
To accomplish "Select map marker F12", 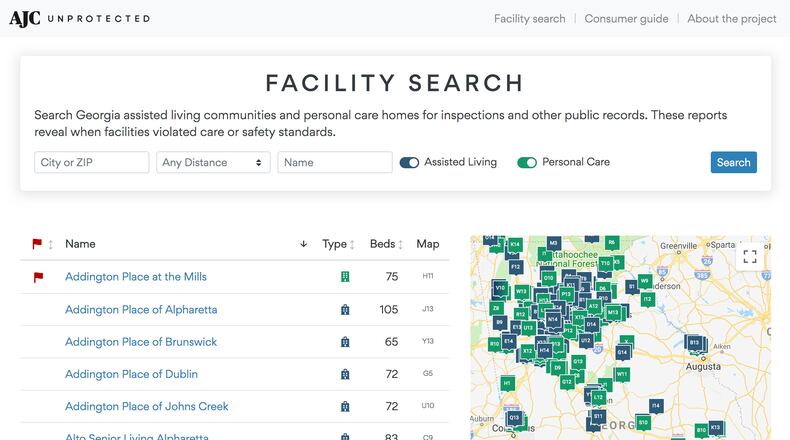I will (515, 266).
